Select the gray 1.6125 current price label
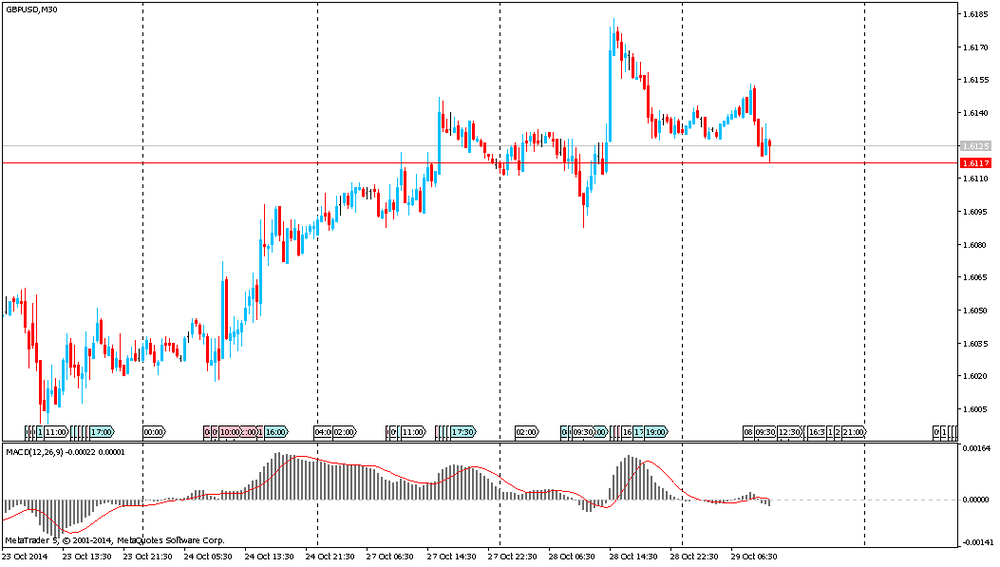The width and height of the screenshot is (1000, 567). coord(976,146)
